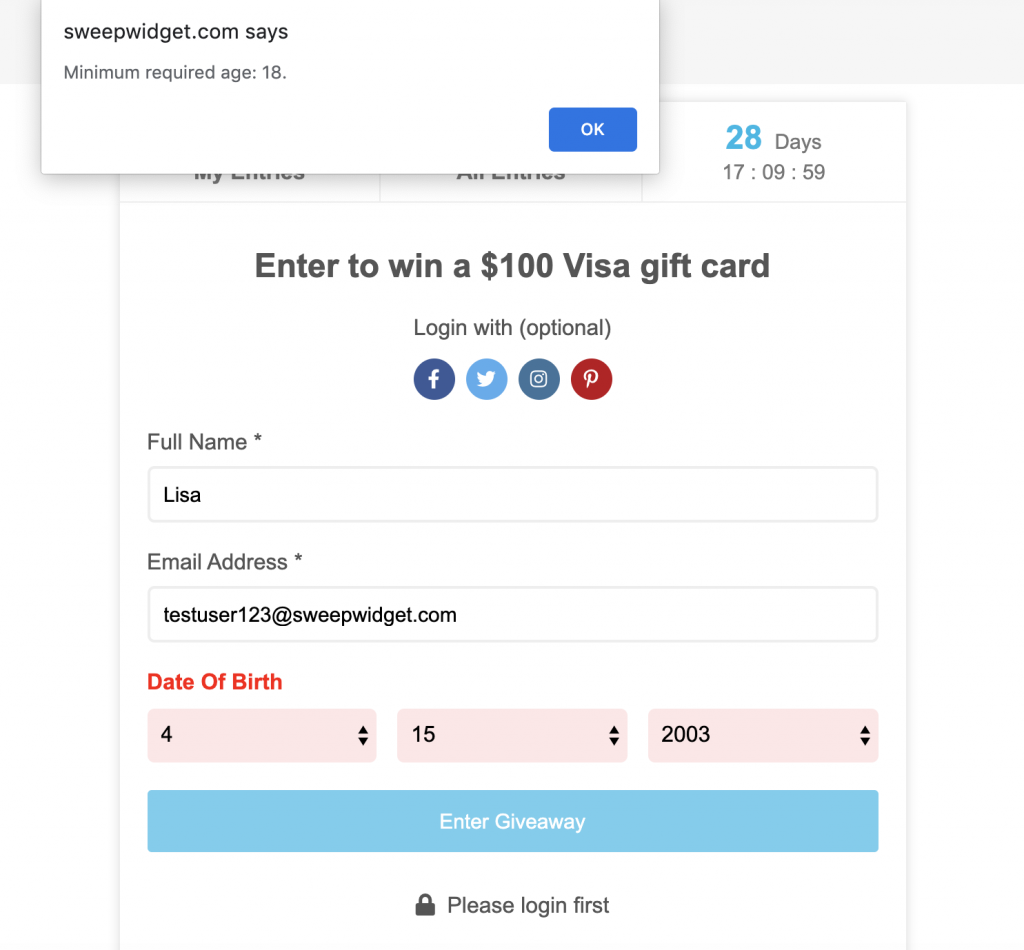Image resolution: width=1024 pixels, height=950 pixels.
Task: Click the Facebook login icon
Action: pyautogui.click(x=434, y=379)
